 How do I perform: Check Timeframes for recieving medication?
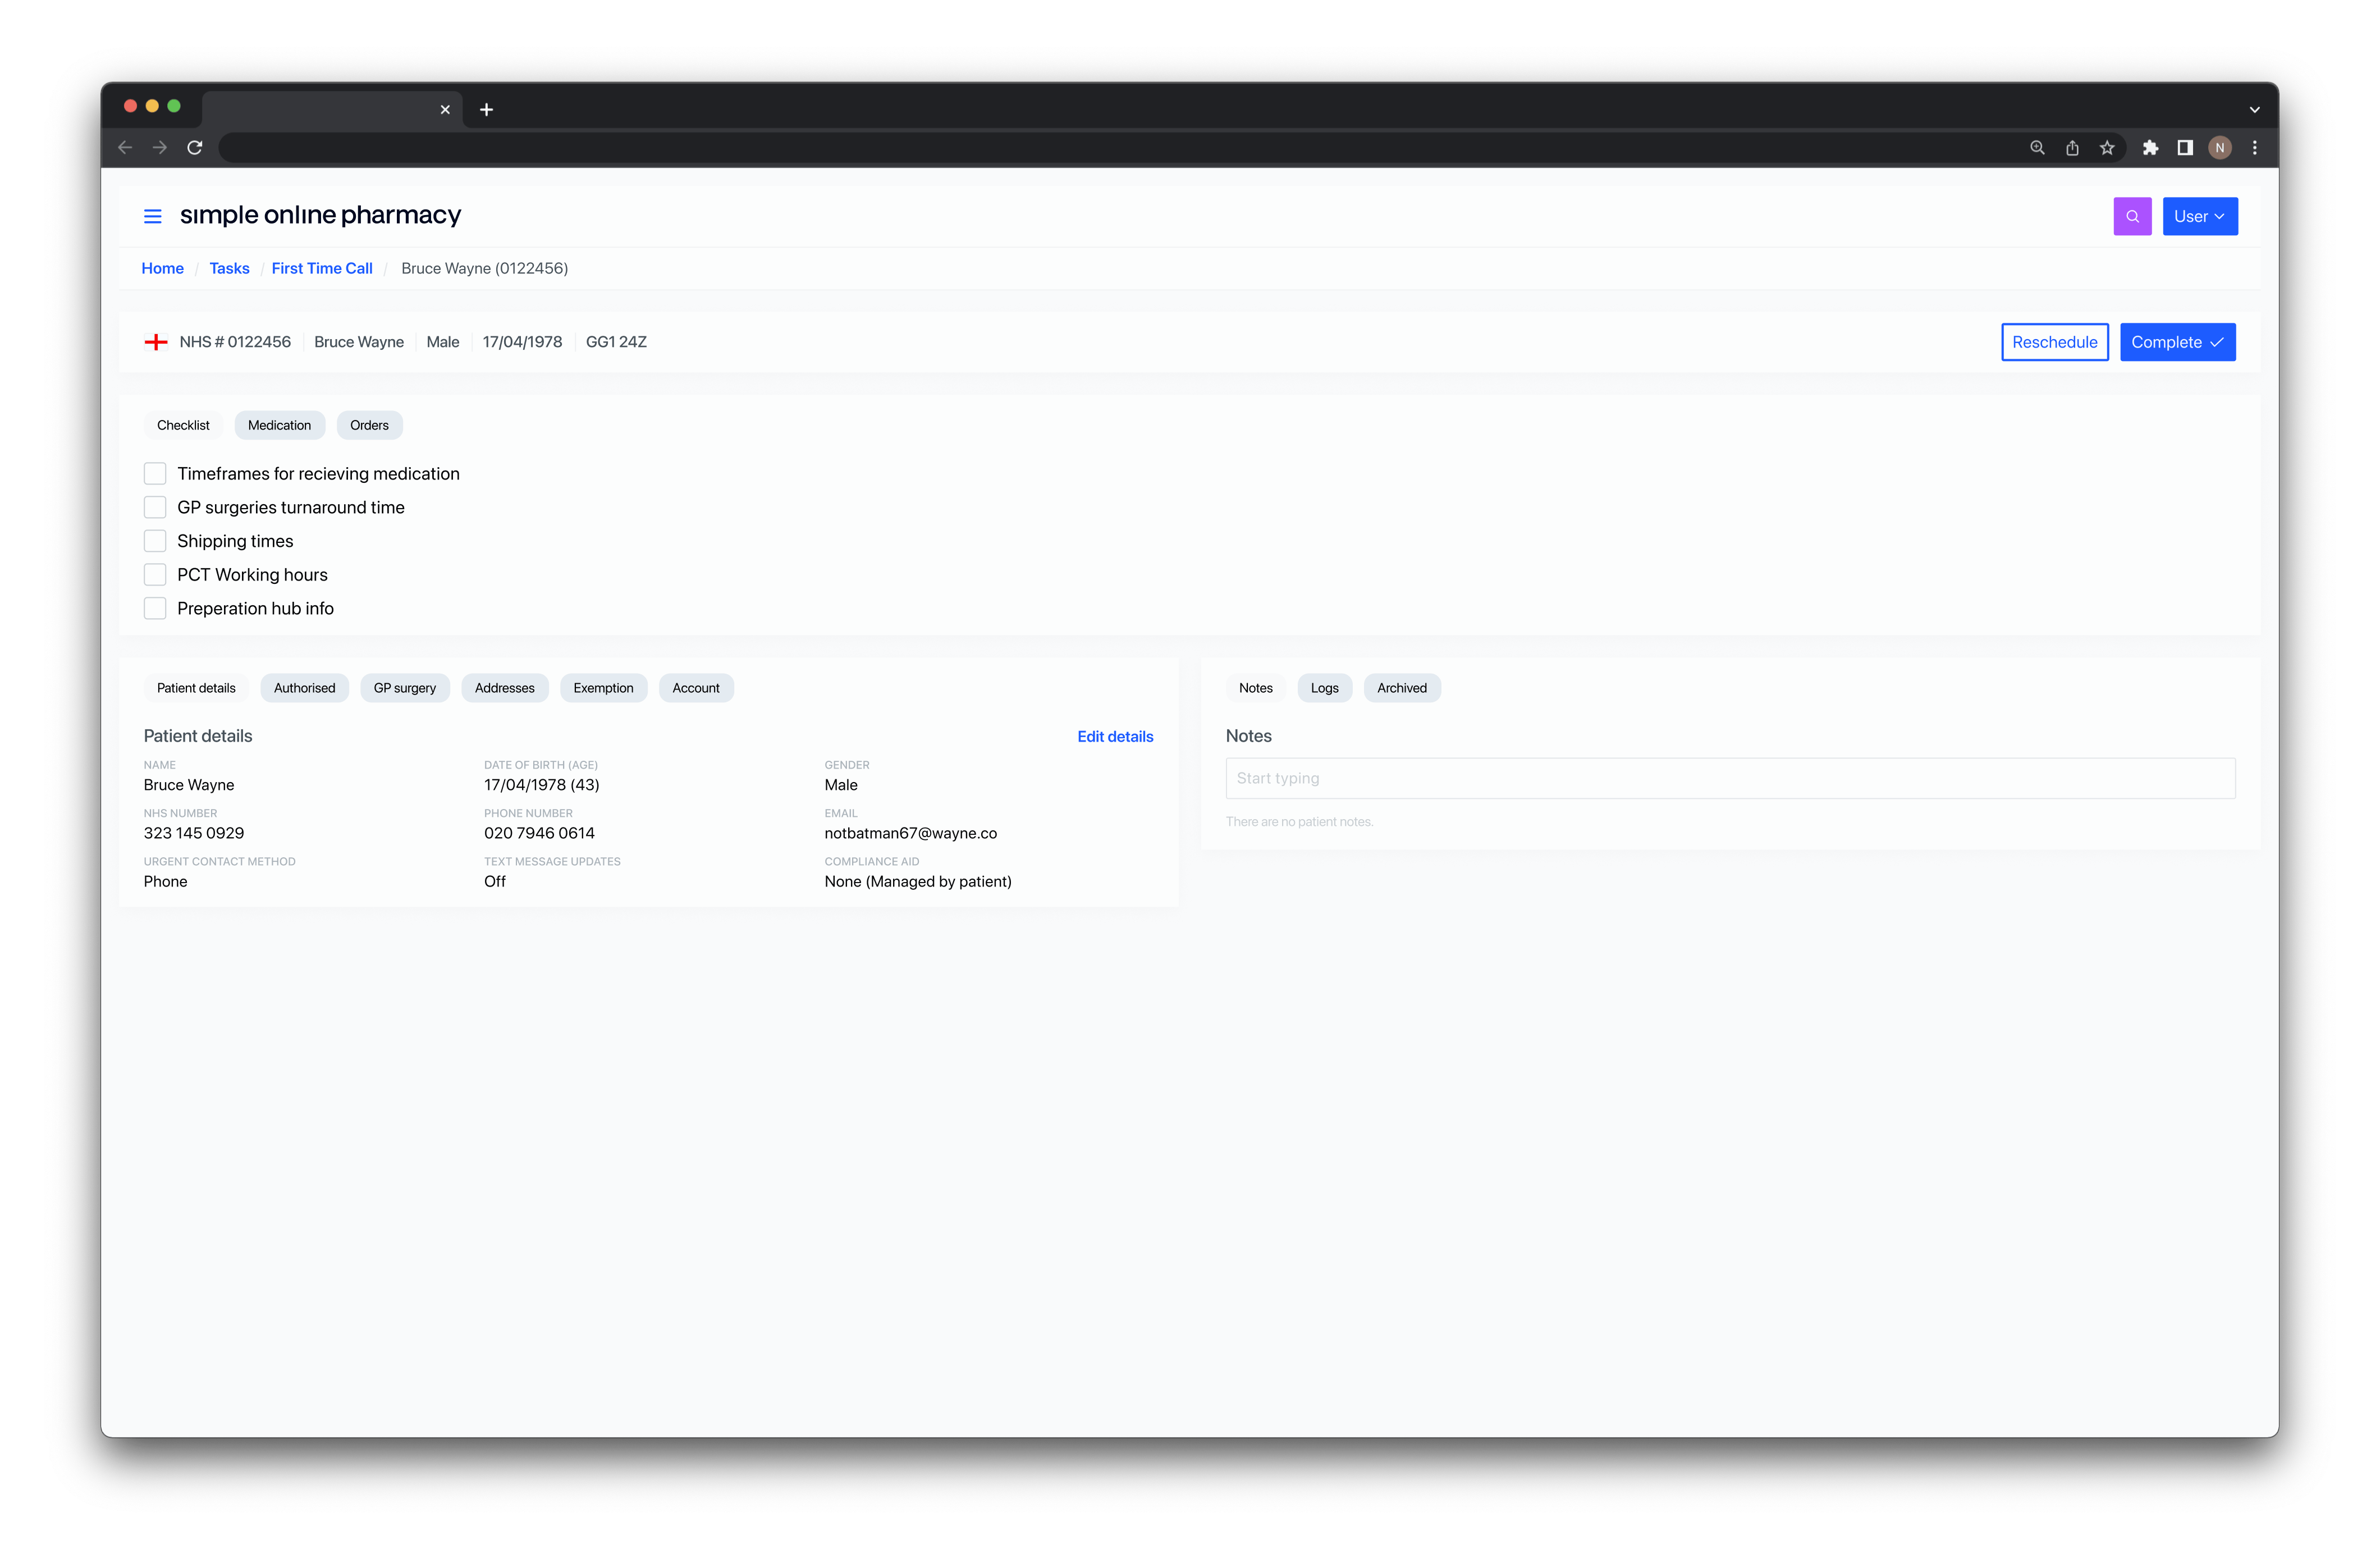pos(155,473)
